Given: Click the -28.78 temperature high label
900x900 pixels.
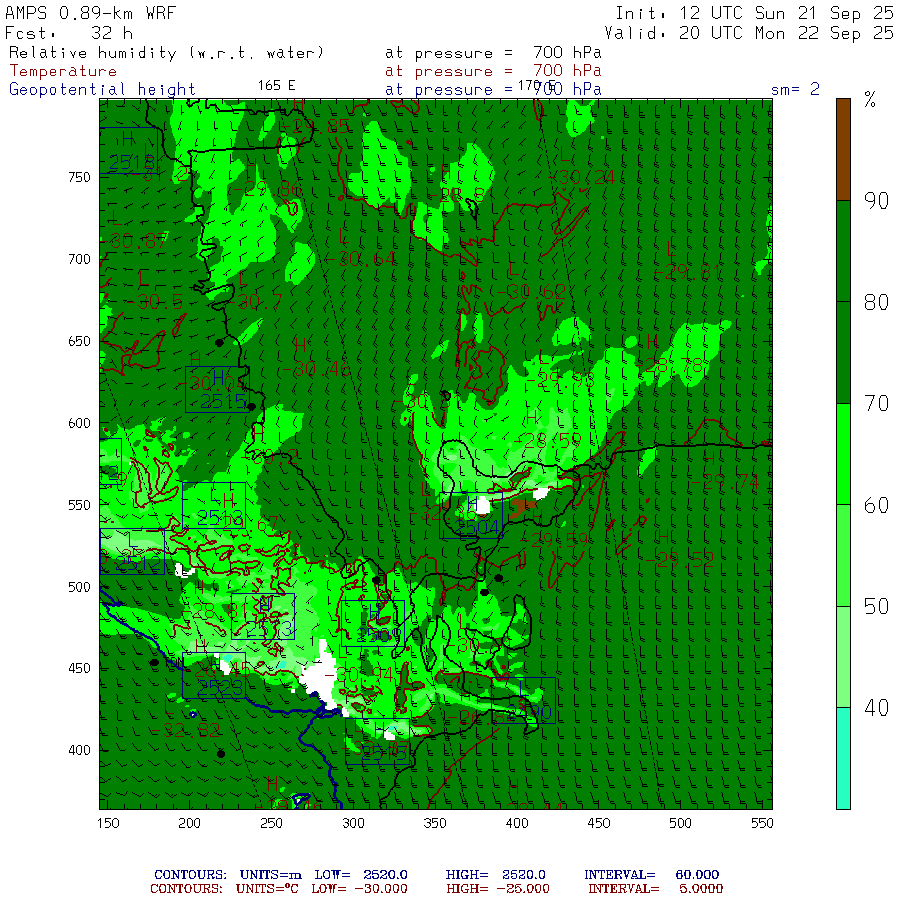Looking at the screenshot, I should point(670,365).
